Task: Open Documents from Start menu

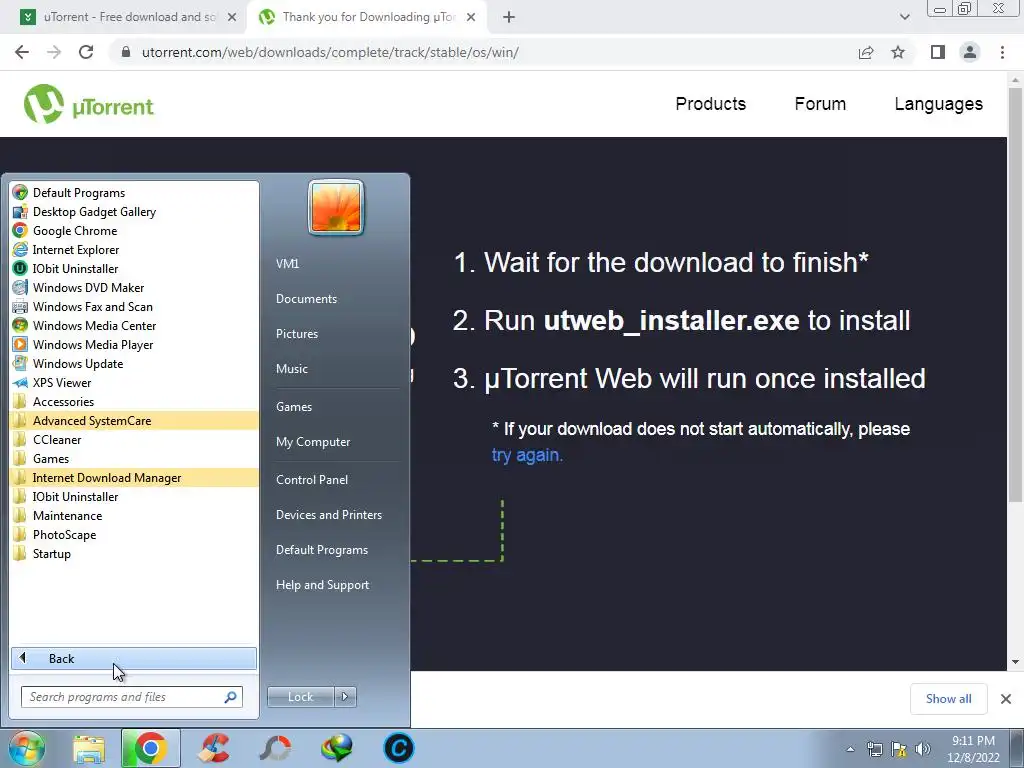Action: point(306,298)
